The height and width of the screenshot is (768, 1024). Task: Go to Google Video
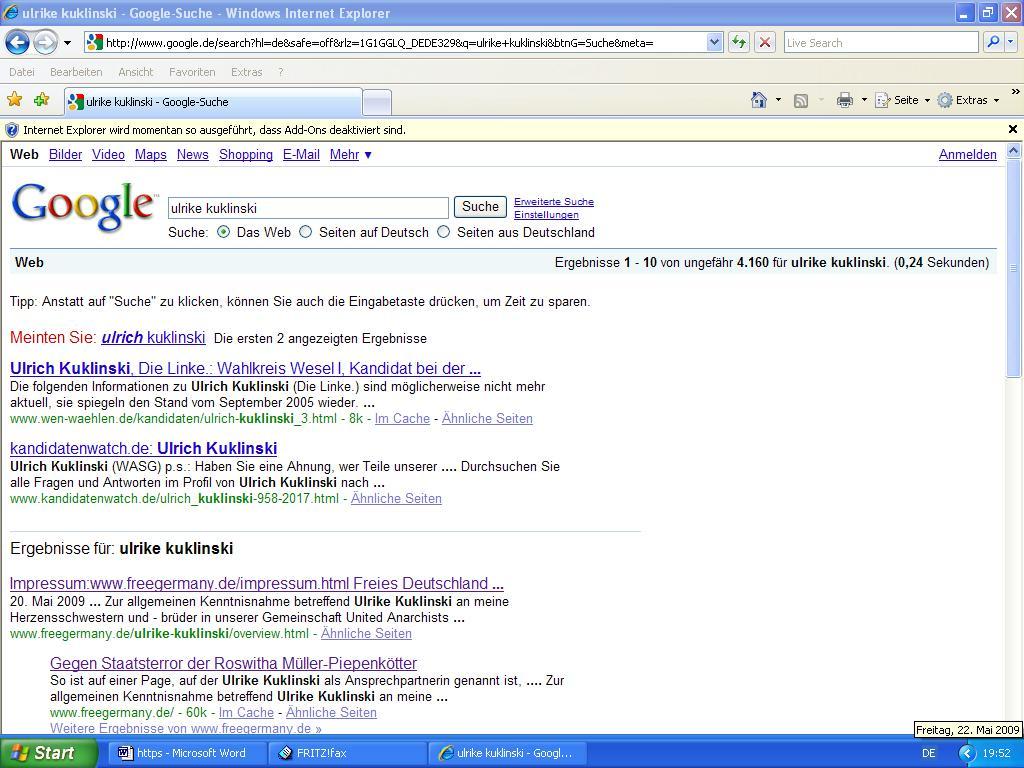[x=108, y=155]
